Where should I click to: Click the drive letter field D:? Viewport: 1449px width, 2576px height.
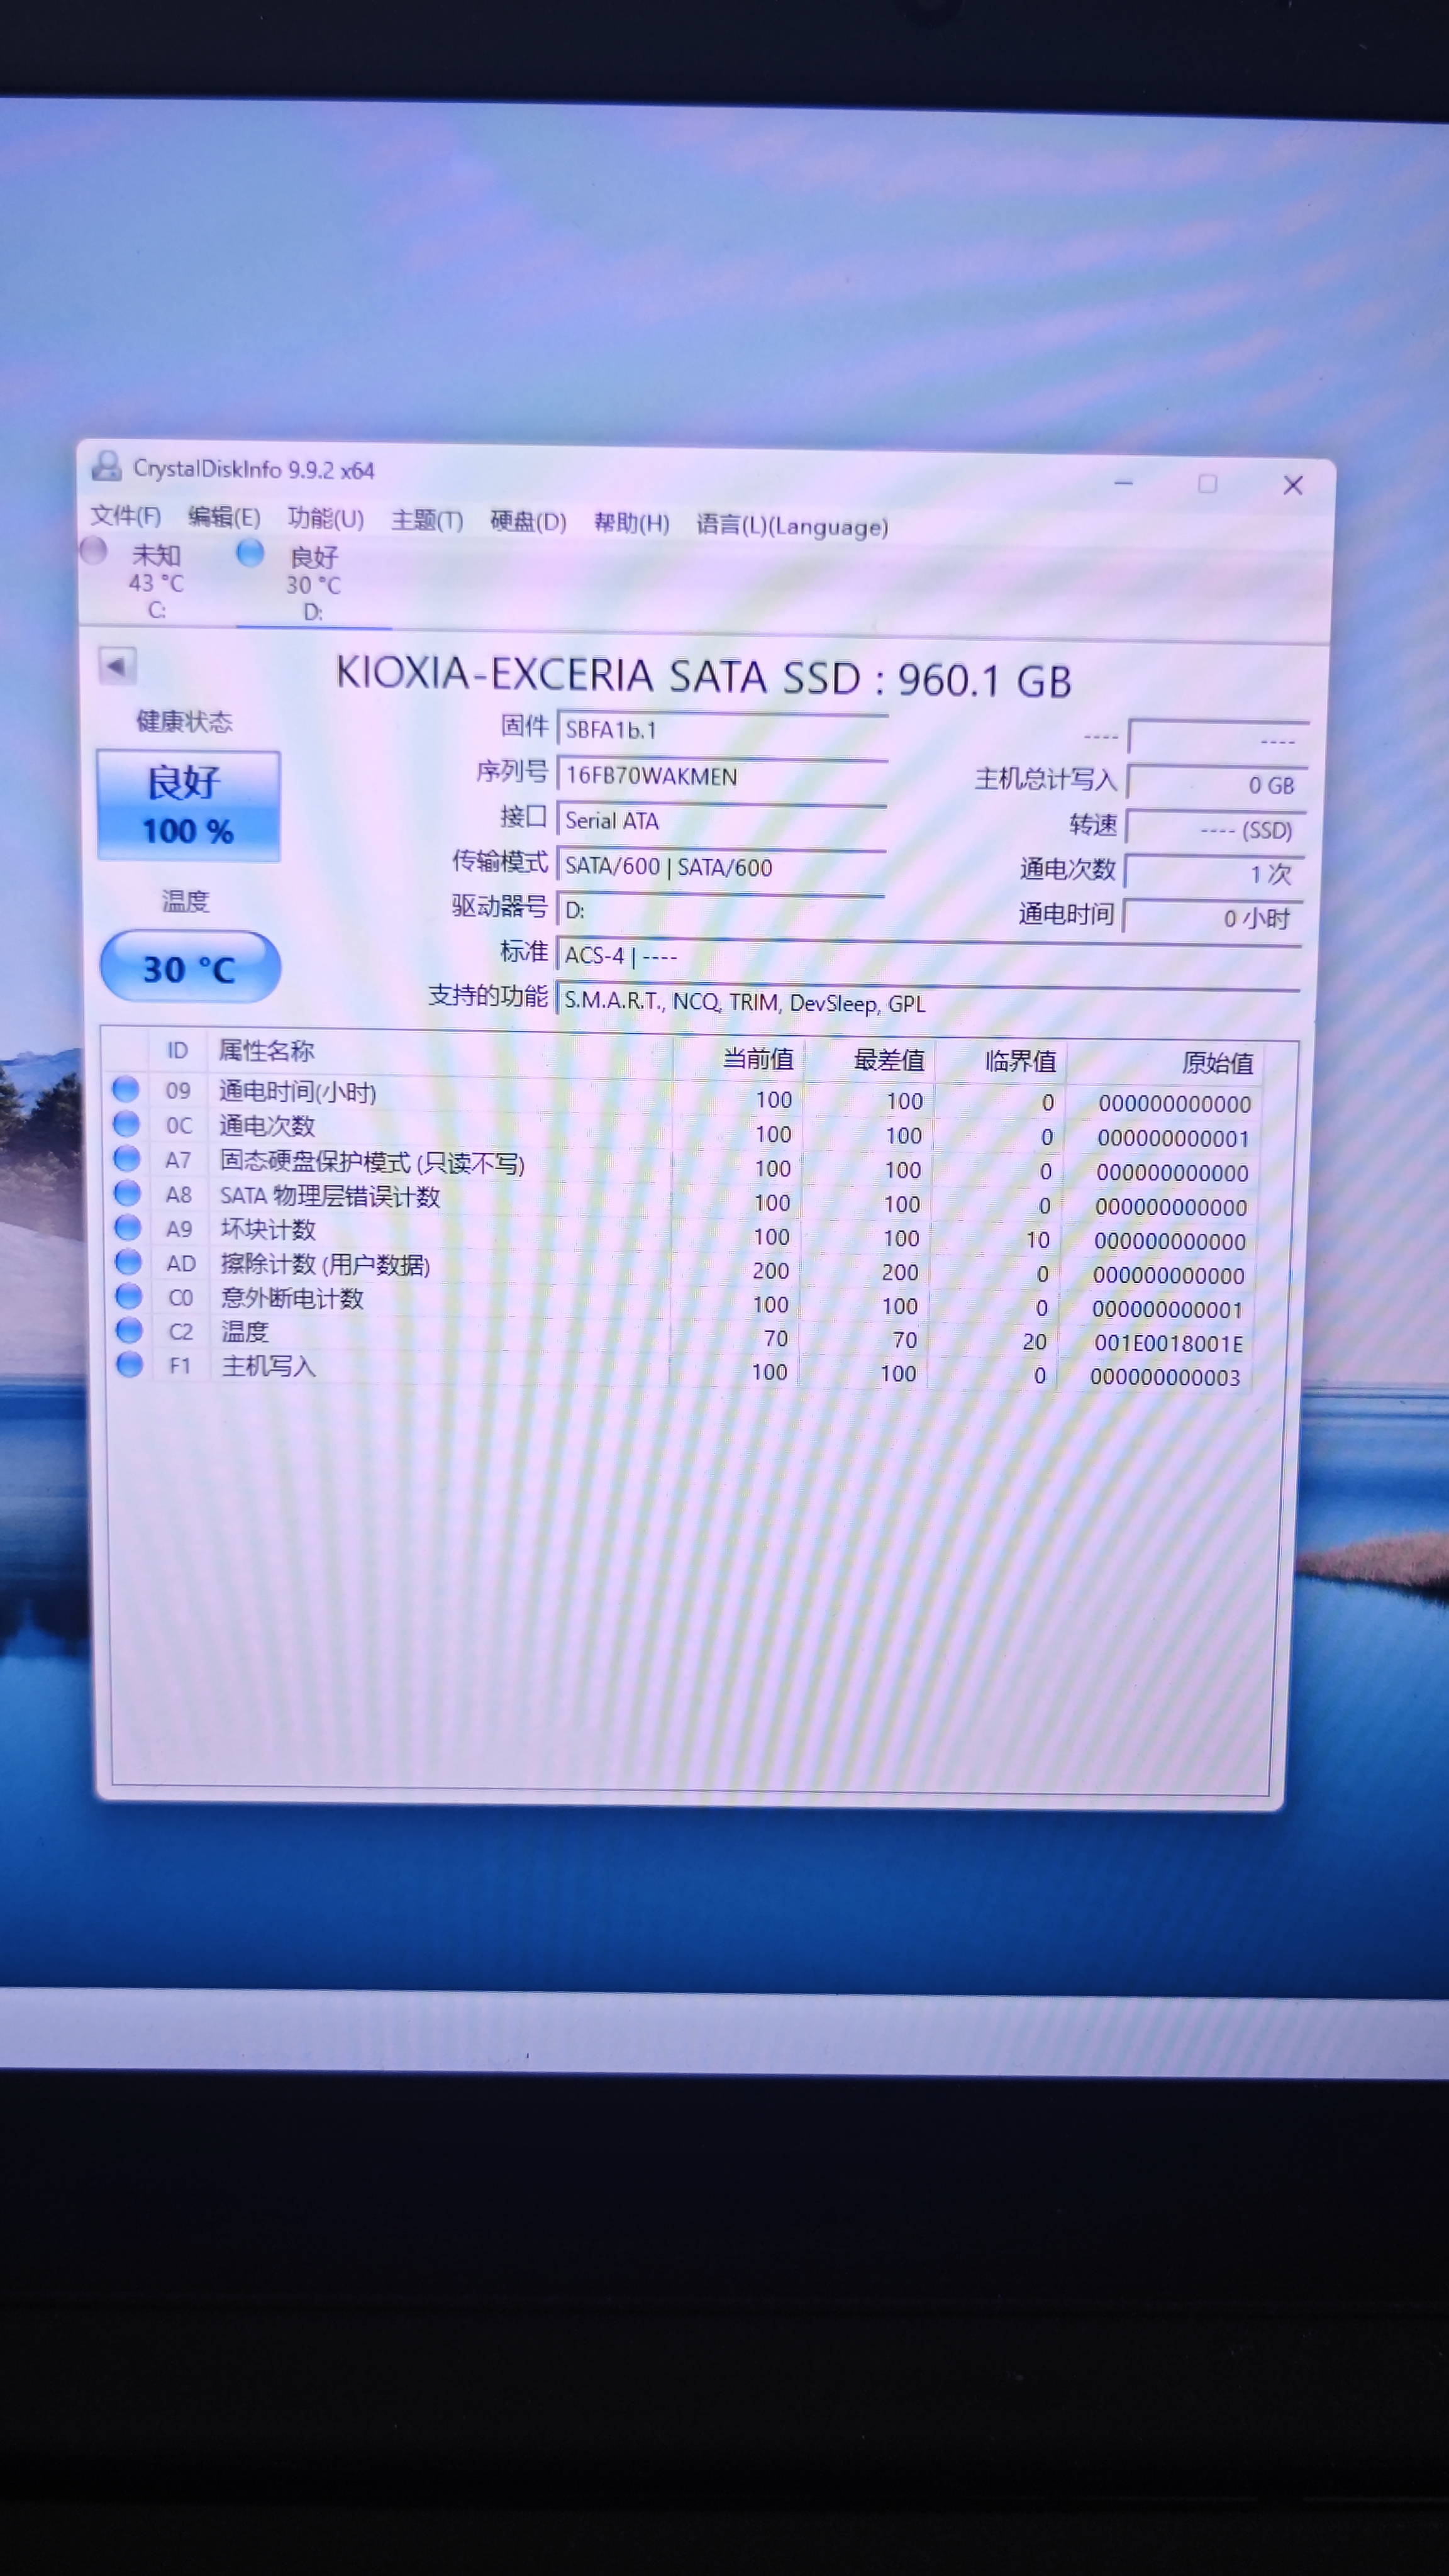point(720,911)
